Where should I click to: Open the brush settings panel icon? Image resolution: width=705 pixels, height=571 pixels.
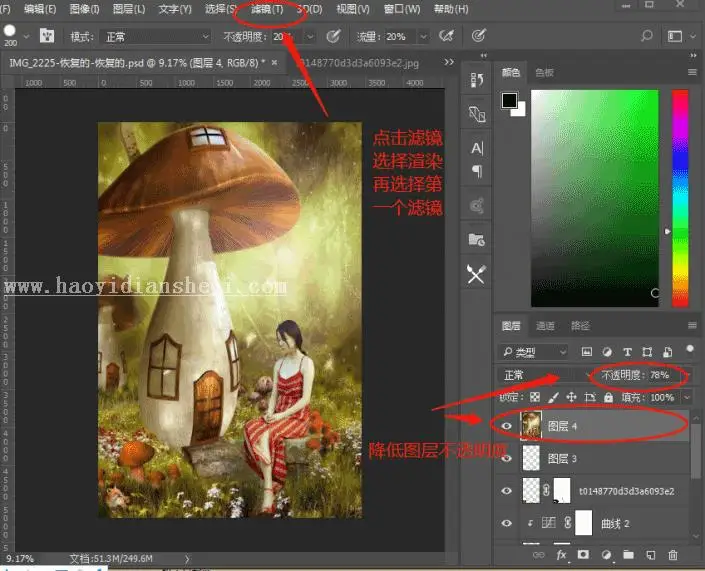(x=47, y=36)
